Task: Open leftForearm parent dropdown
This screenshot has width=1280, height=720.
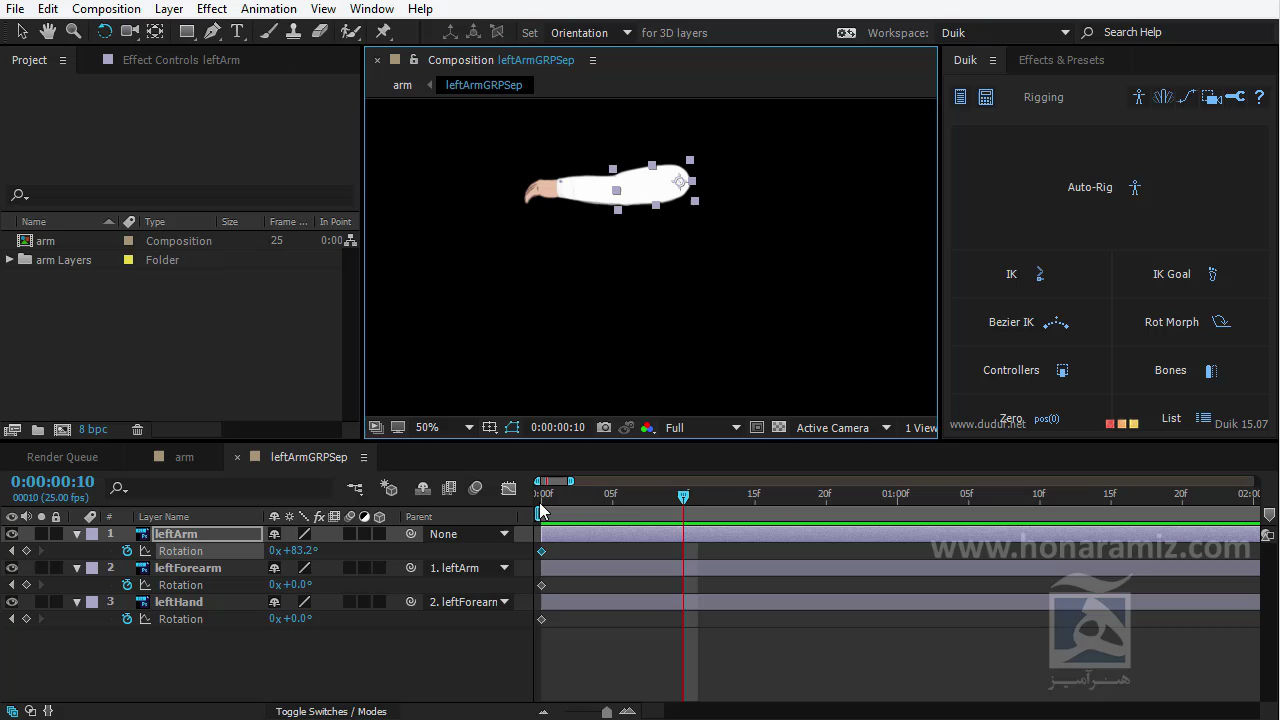Action: 468,568
